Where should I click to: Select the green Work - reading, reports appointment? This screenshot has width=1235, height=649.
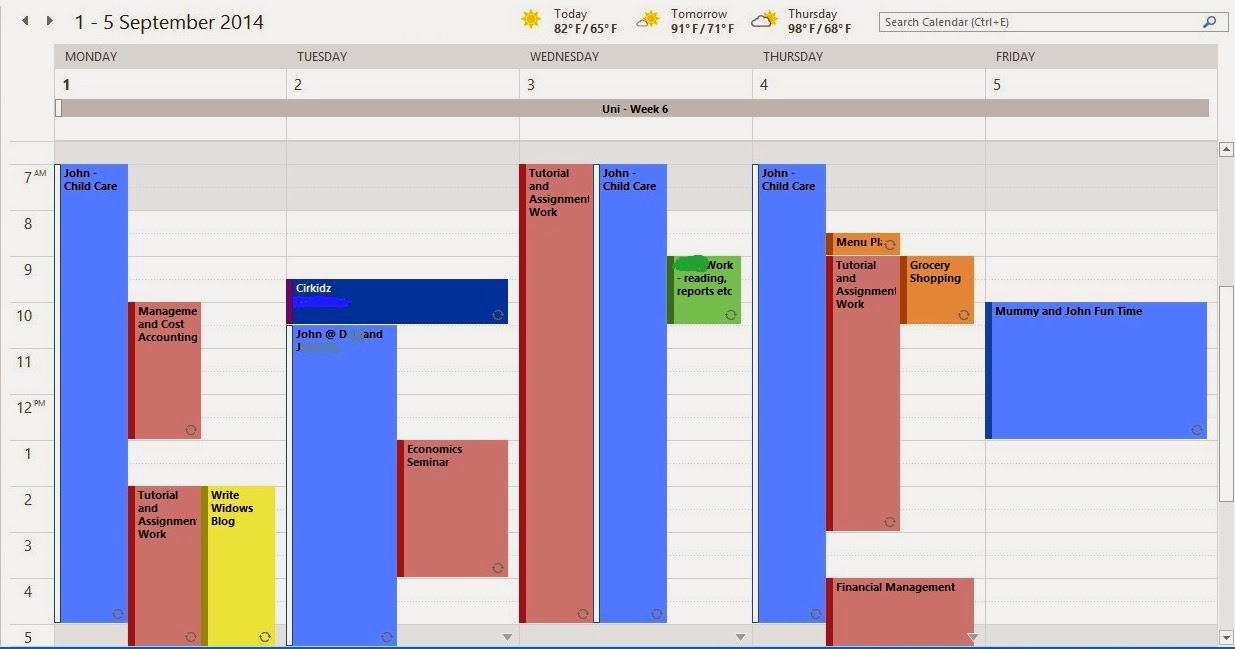[704, 290]
